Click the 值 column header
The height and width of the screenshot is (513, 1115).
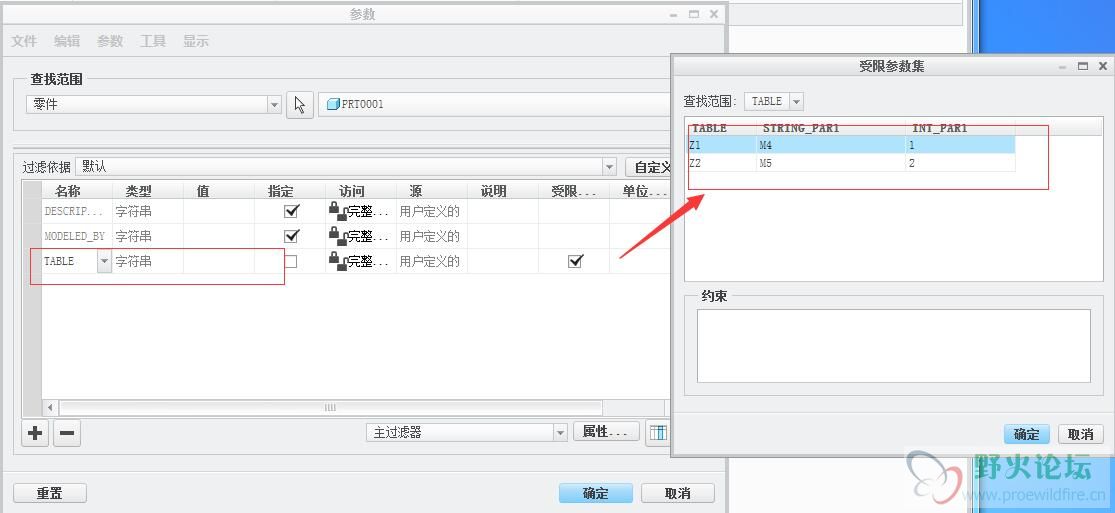[203, 191]
